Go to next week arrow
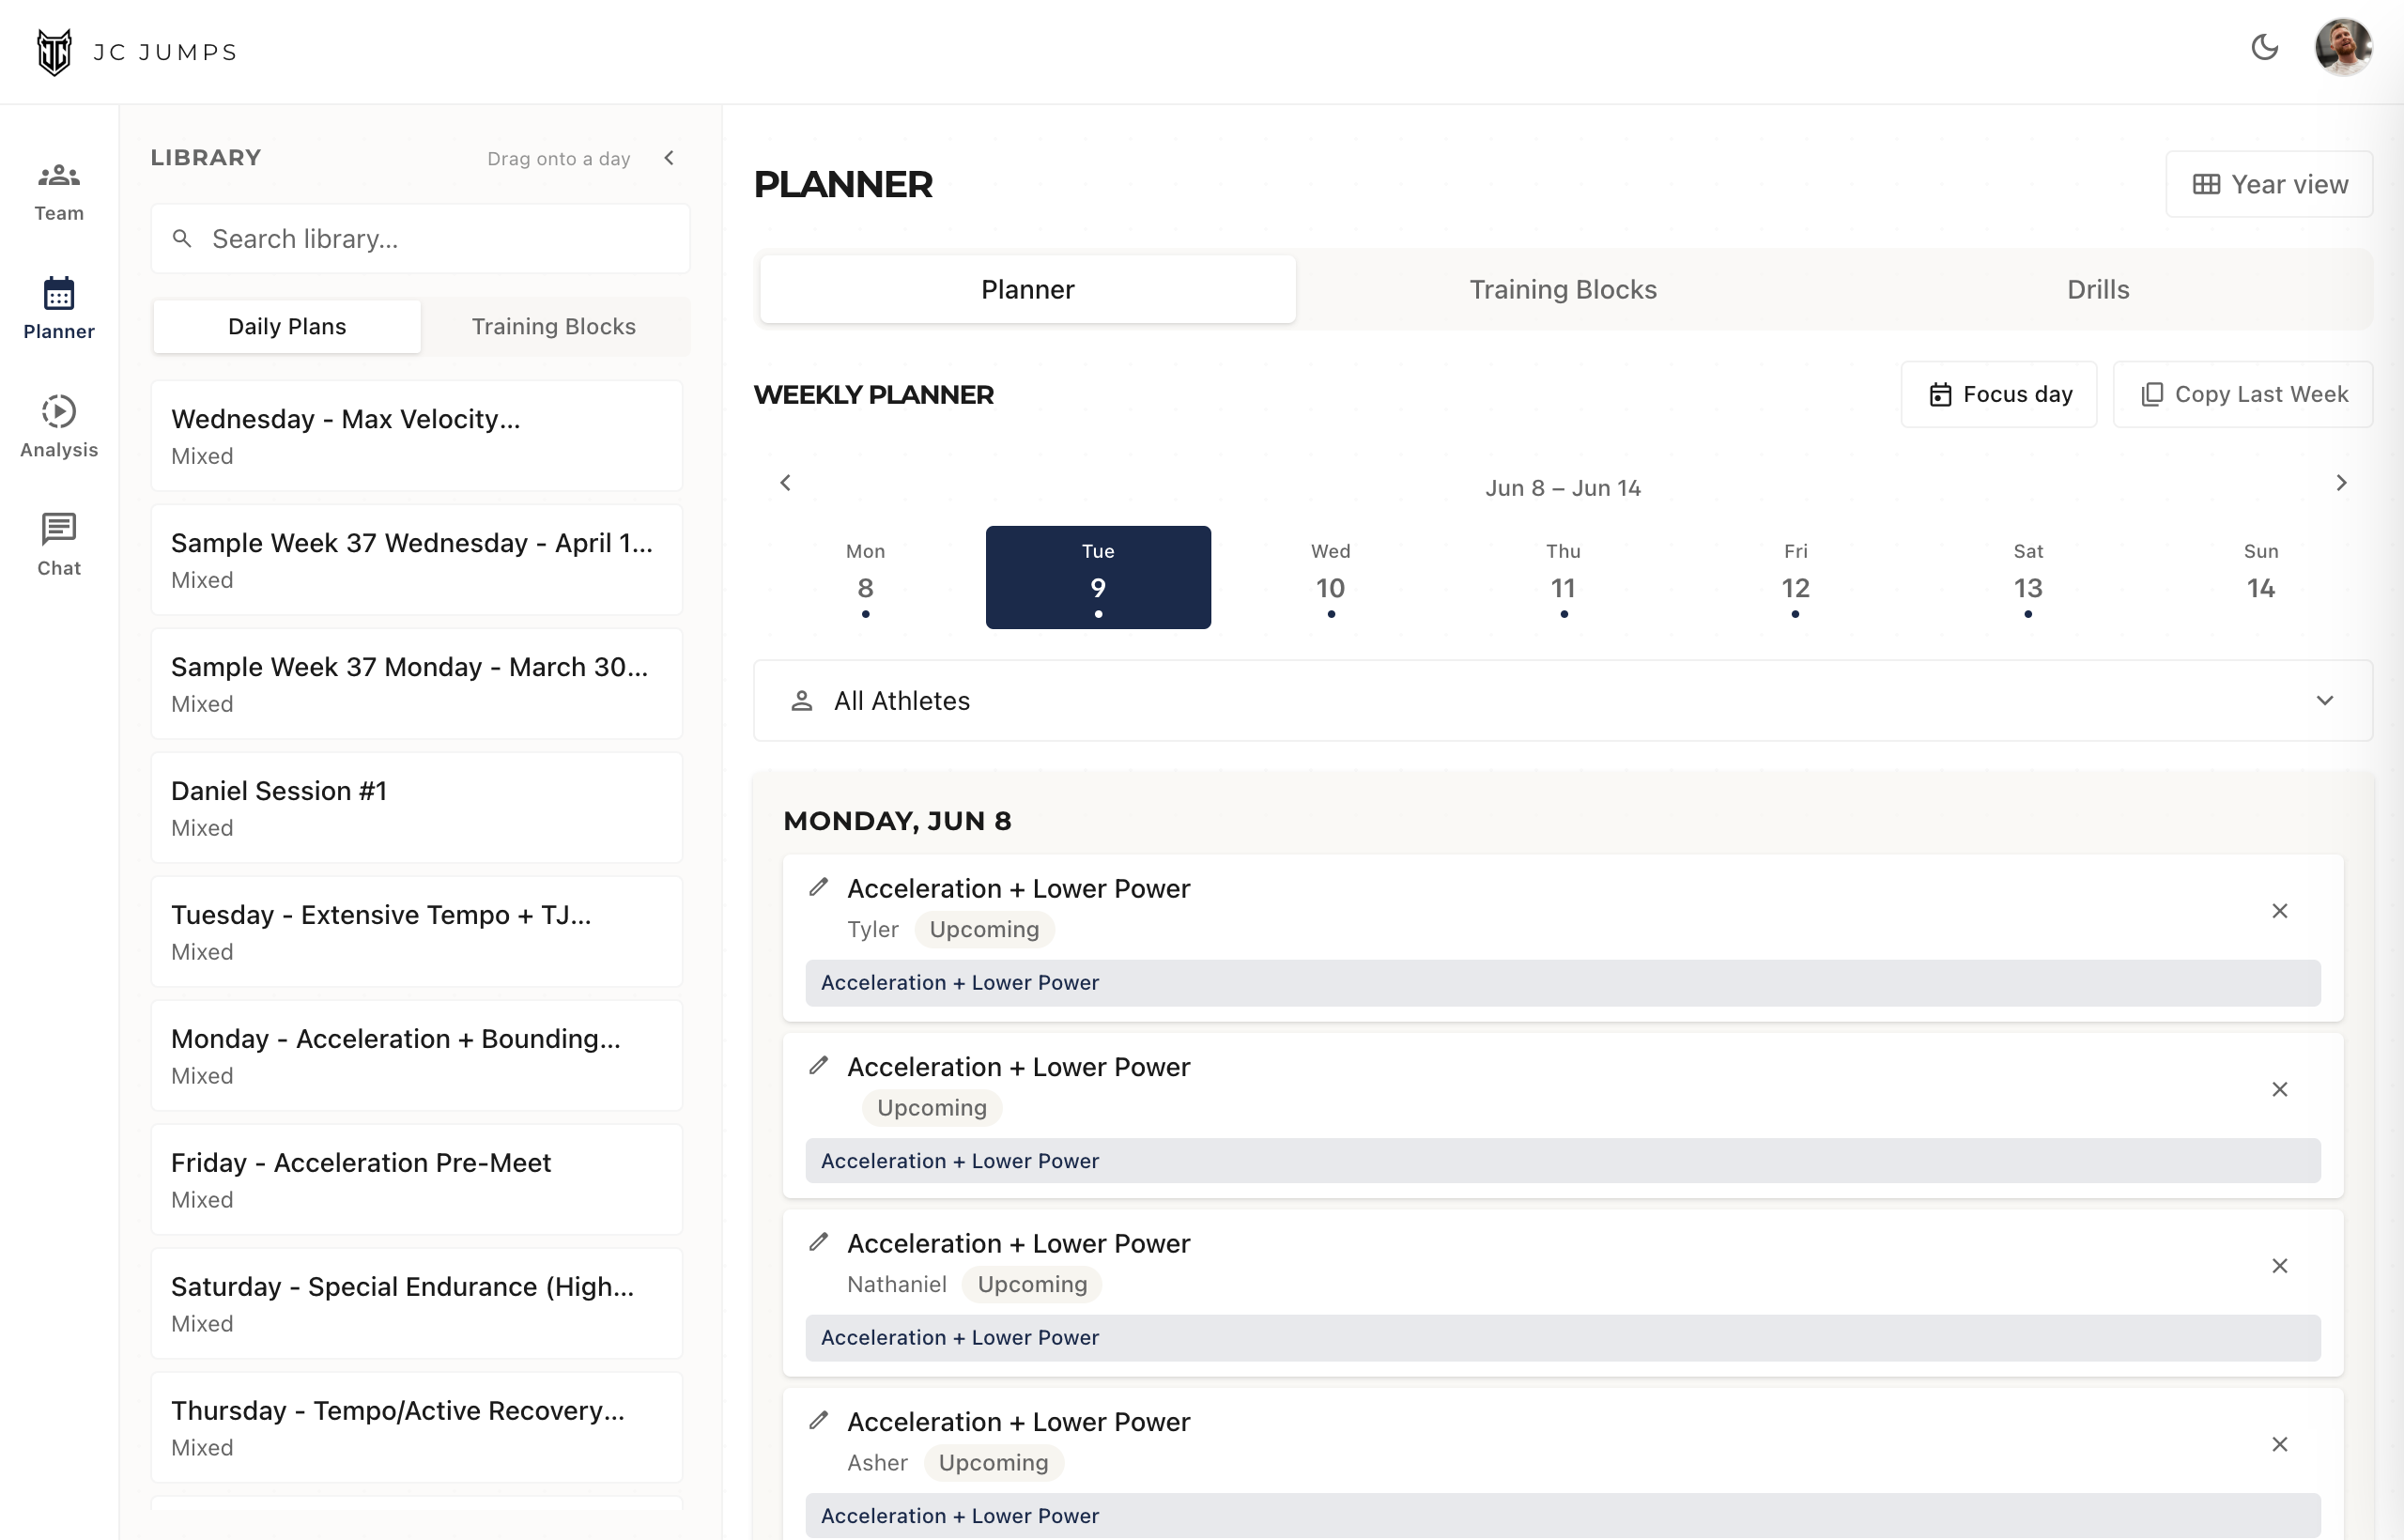This screenshot has width=2404, height=1540. point(2341,483)
